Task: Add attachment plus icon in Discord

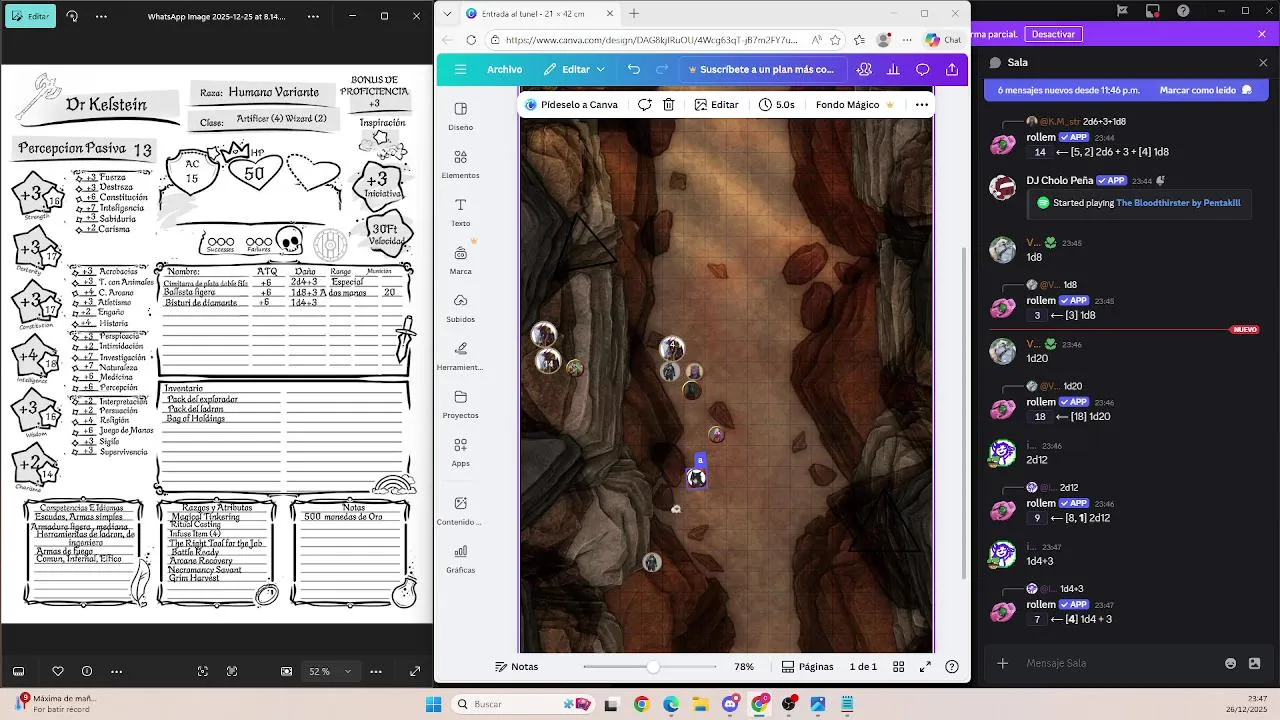Action: [x=1002, y=663]
